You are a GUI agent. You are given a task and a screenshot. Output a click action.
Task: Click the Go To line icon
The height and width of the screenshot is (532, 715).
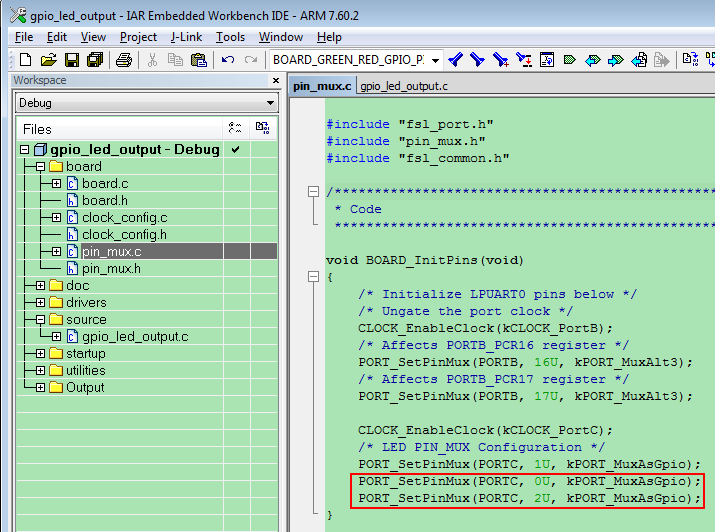547,60
